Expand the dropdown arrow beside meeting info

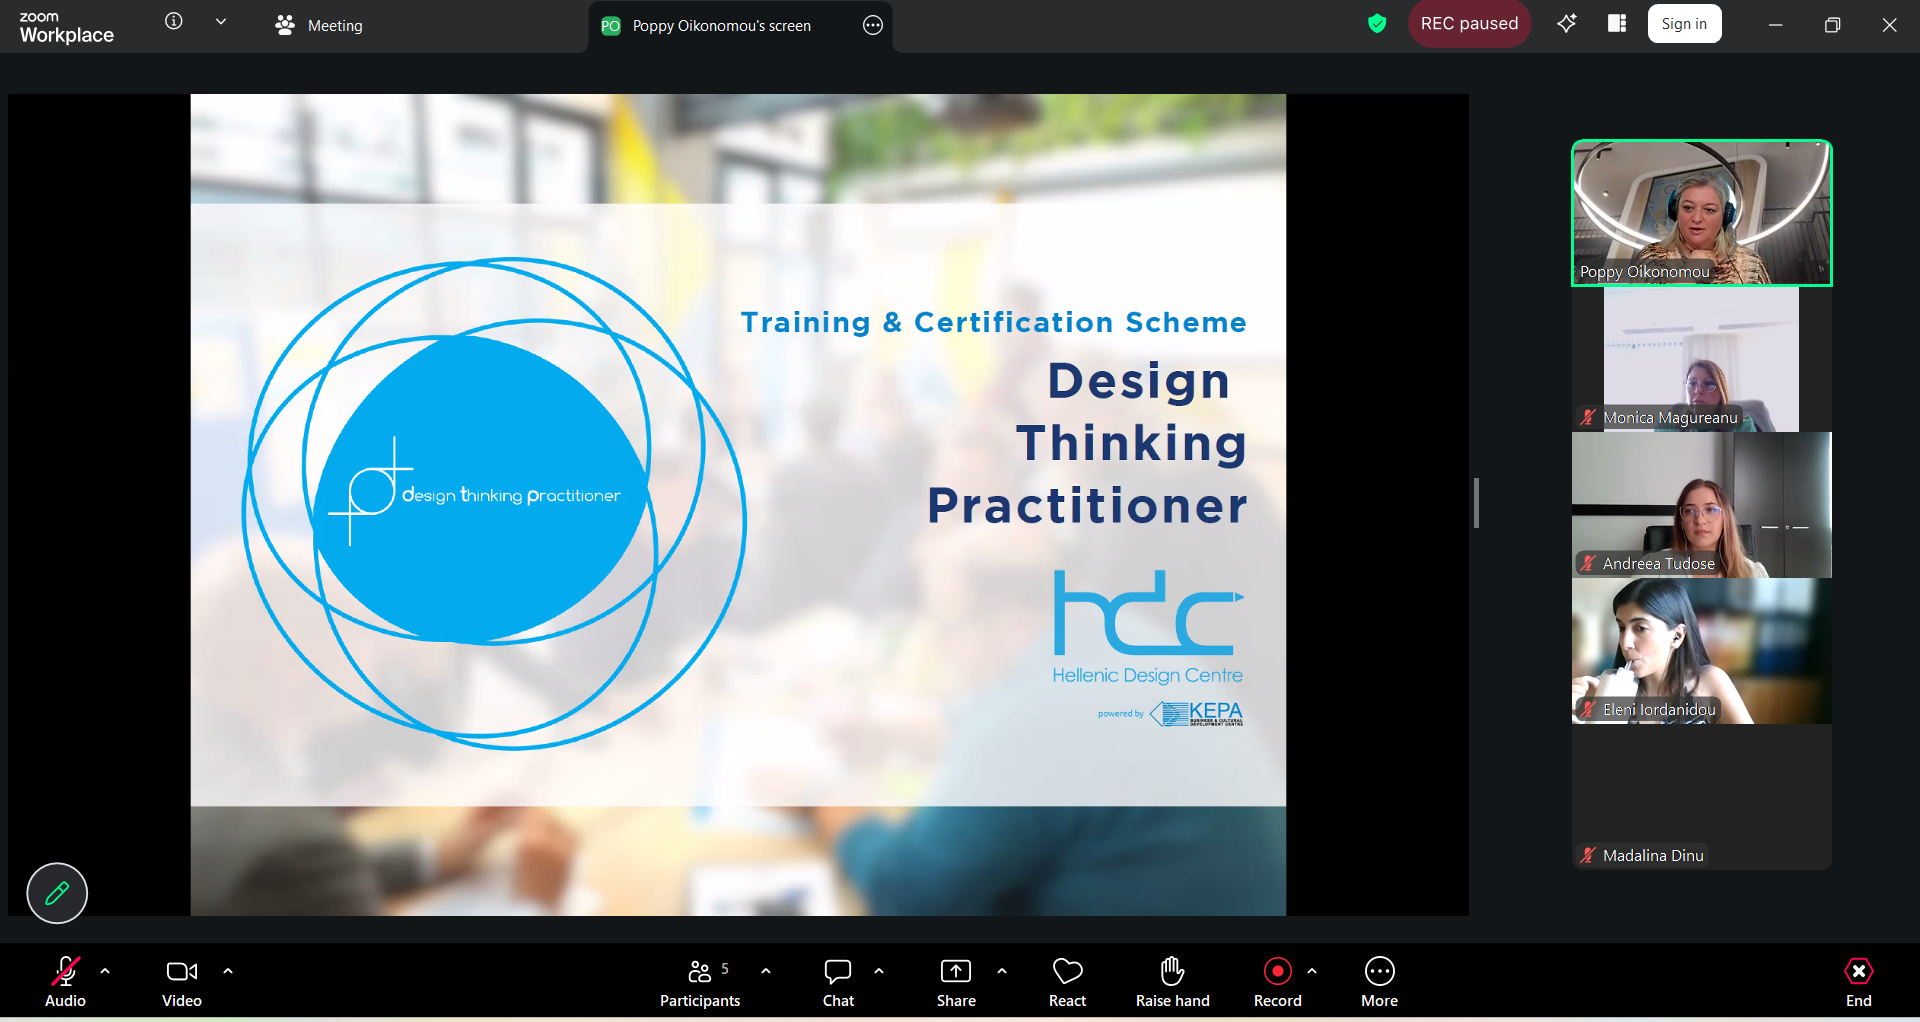221,21
